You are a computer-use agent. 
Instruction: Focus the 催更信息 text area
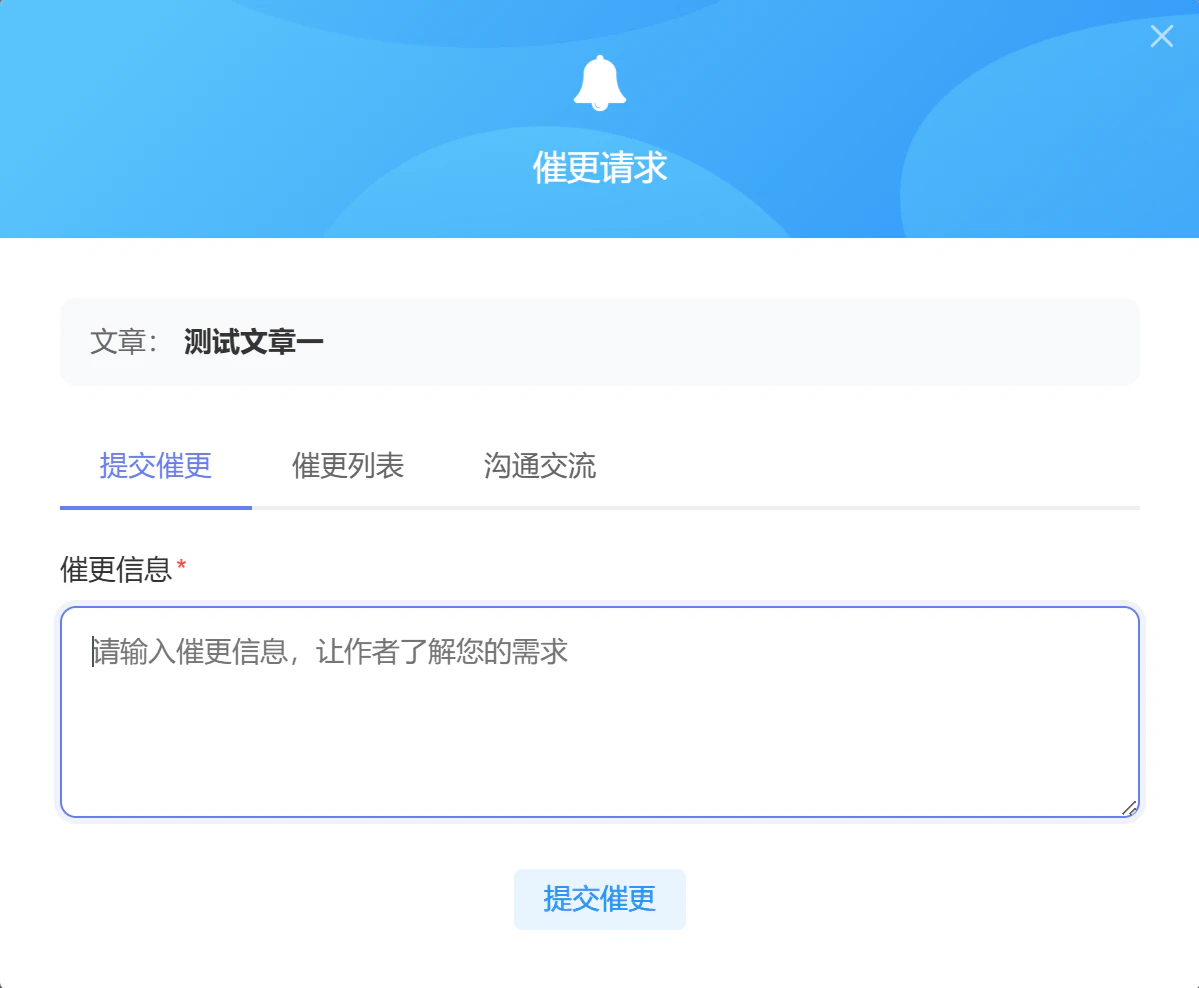tap(600, 712)
